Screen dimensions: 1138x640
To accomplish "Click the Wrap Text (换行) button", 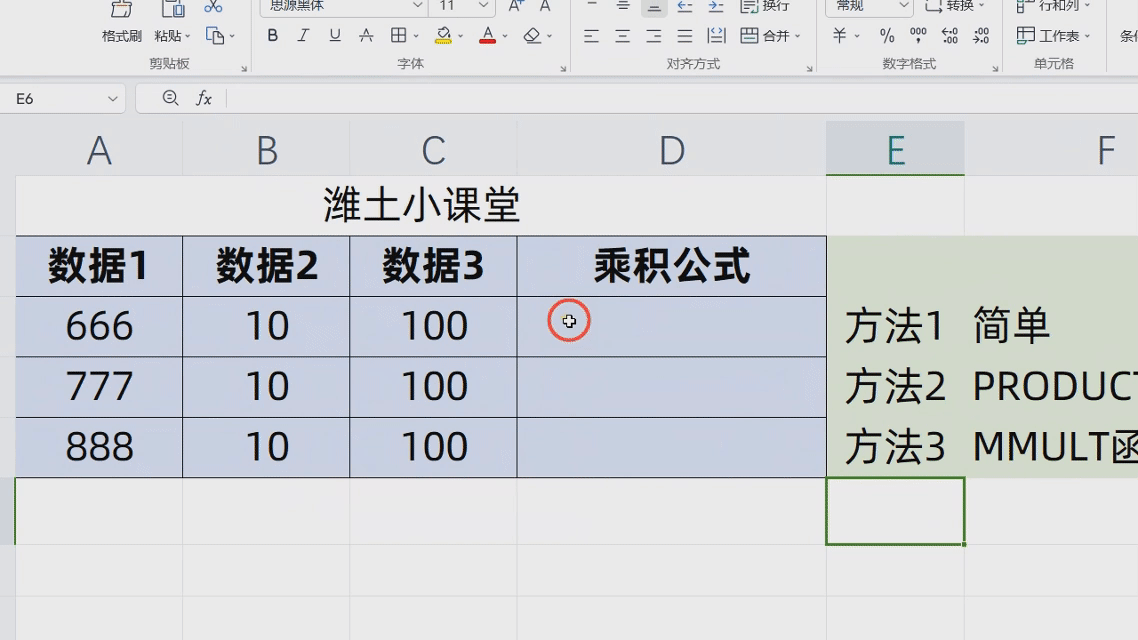I will pos(765,7).
